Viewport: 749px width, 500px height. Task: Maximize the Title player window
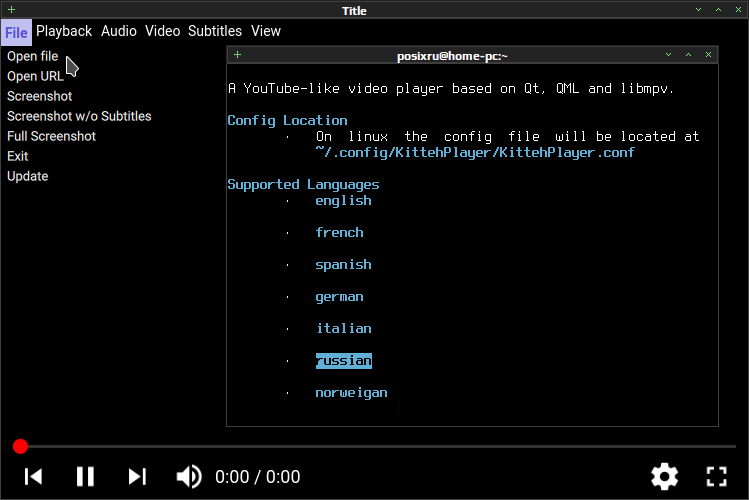(x=718, y=10)
